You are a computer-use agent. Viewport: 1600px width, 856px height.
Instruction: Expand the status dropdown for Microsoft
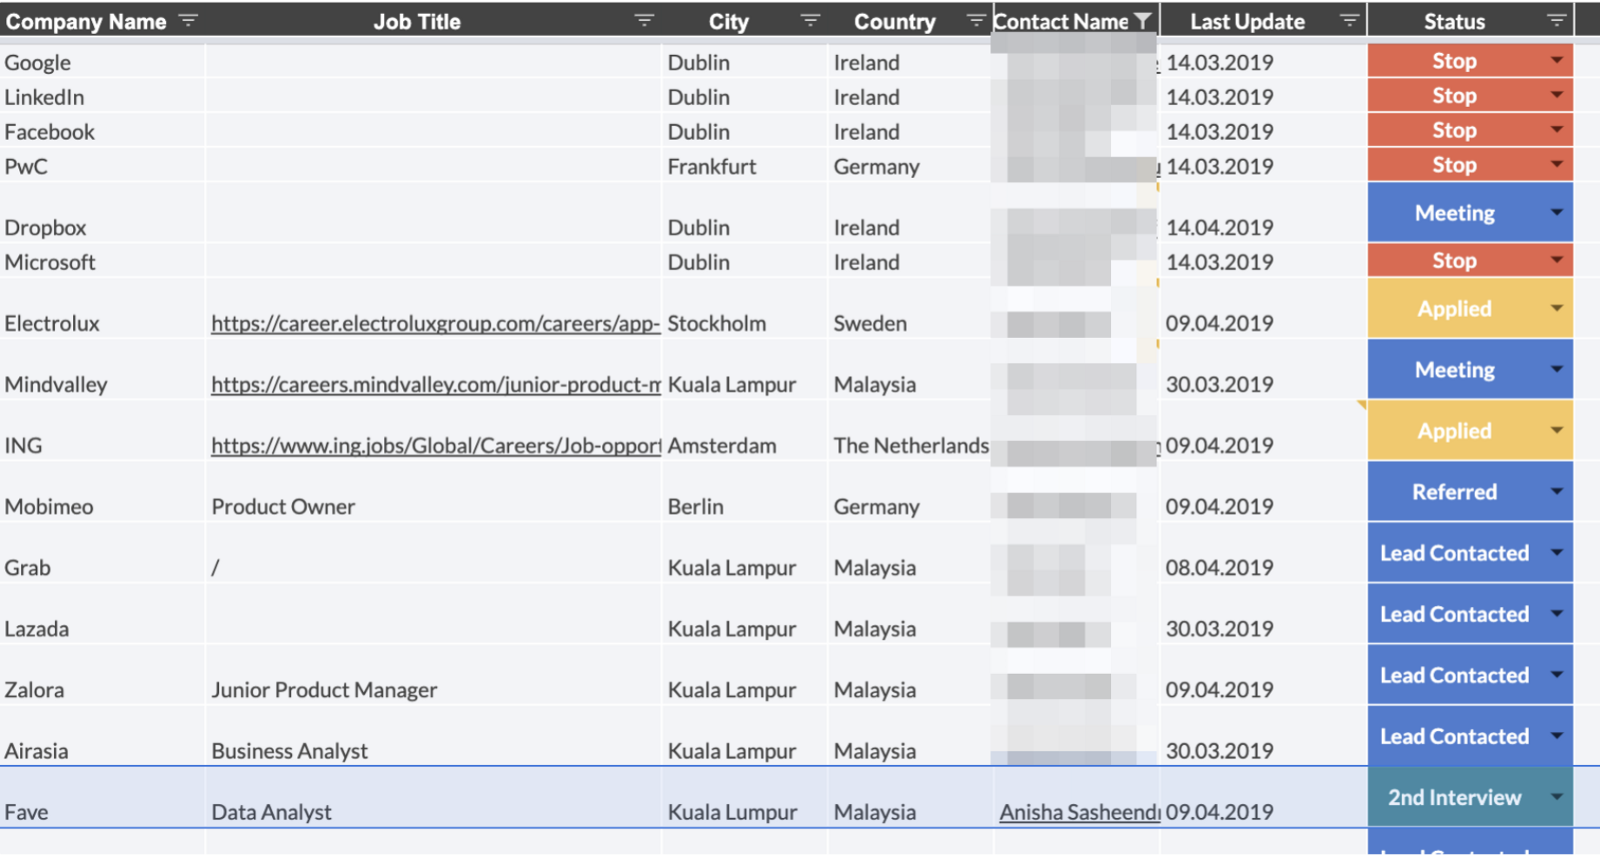[1556, 260]
